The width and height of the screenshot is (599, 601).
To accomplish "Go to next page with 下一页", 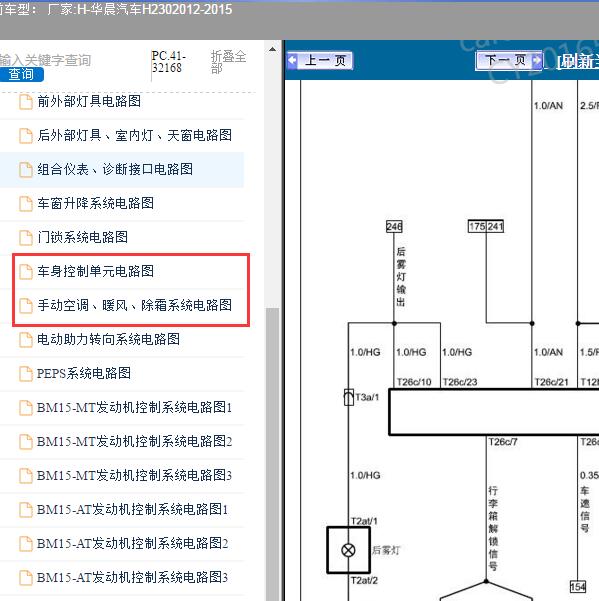I will 509,61.
